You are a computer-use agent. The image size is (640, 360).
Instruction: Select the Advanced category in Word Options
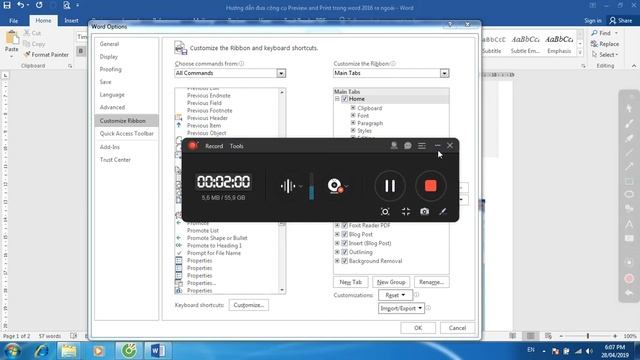click(x=112, y=107)
